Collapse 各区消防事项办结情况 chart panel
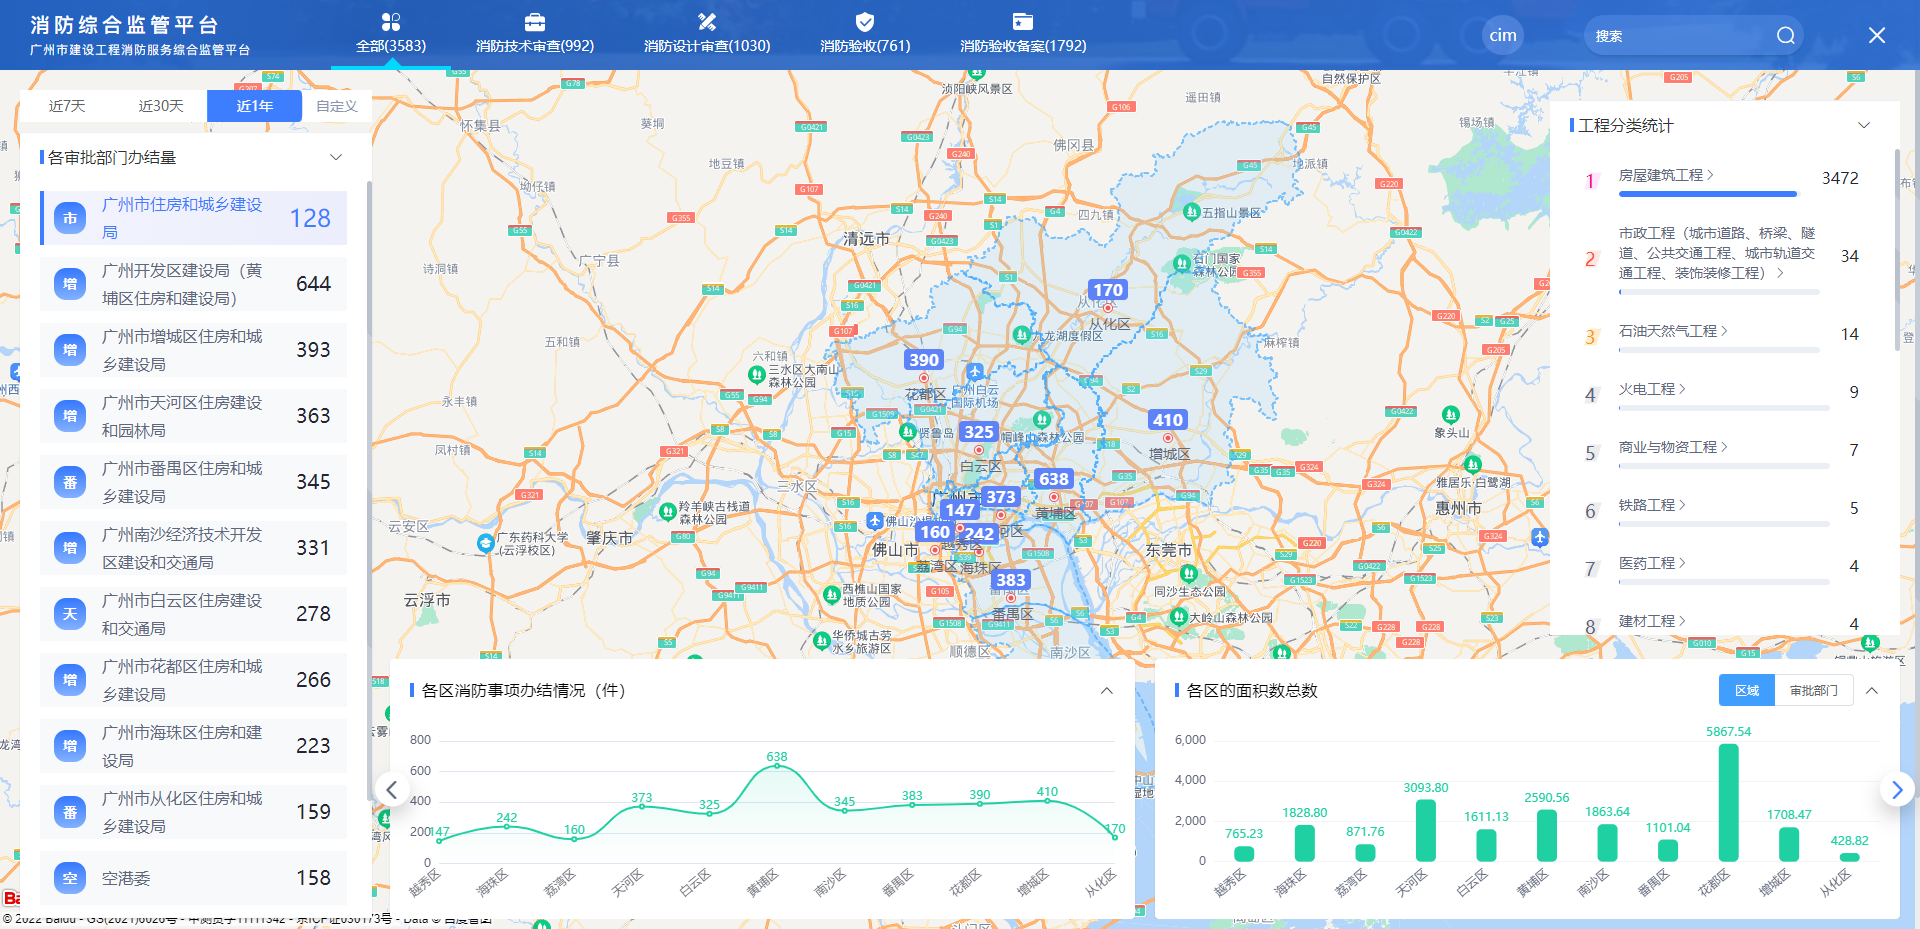The image size is (1920, 929). [1107, 691]
